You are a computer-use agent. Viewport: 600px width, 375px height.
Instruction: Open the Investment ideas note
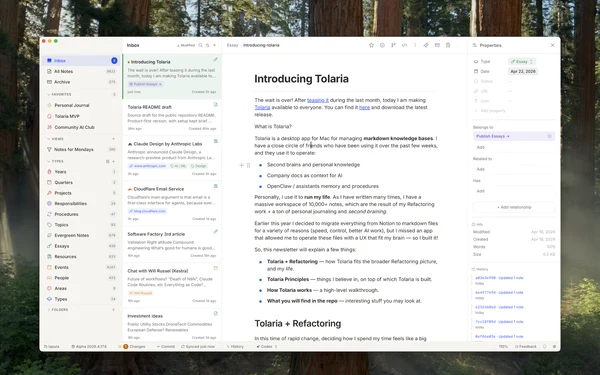(x=172, y=325)
